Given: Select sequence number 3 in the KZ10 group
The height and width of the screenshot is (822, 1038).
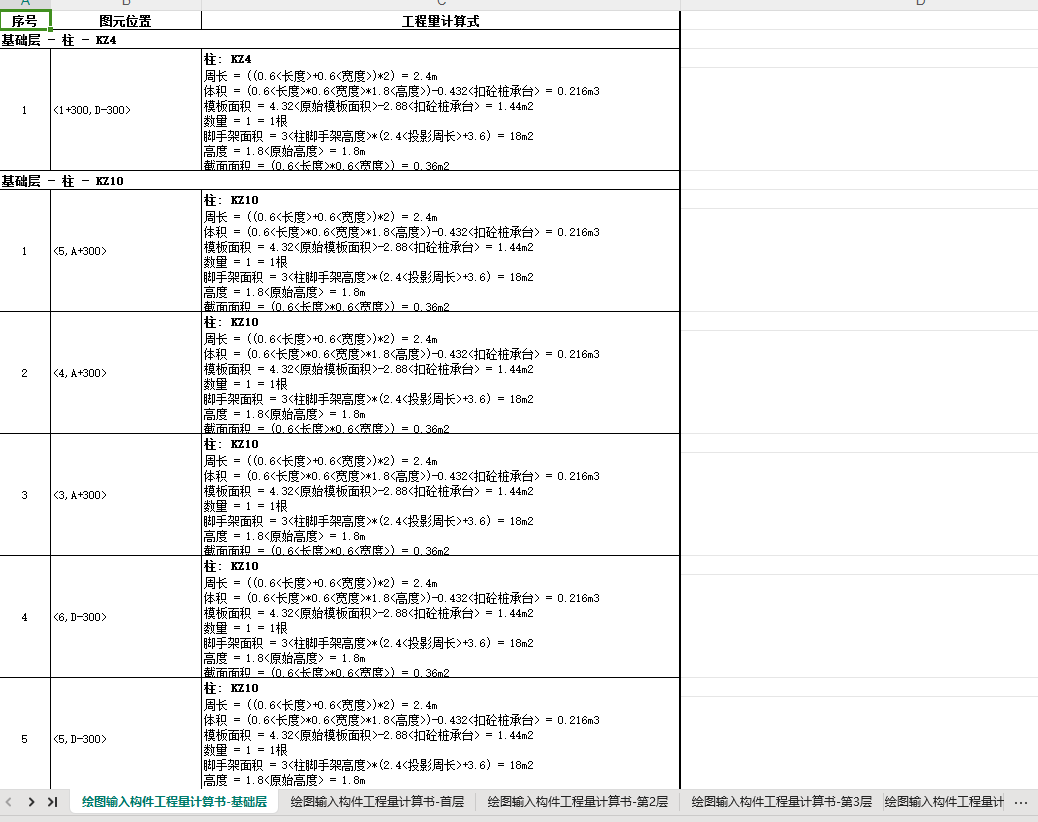Looking at the screenshot, I should [25, 495].
